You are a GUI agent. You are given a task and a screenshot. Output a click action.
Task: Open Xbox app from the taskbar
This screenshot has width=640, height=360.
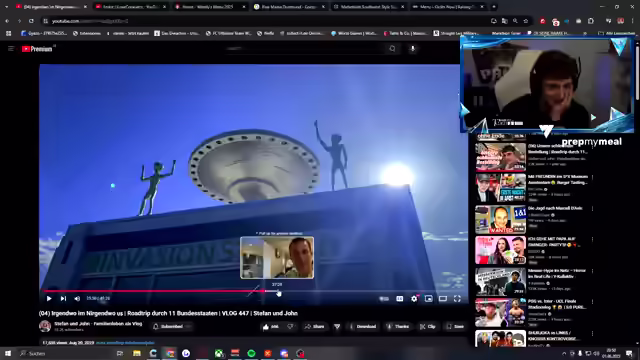pyautogui.click(x=219, y=353)
